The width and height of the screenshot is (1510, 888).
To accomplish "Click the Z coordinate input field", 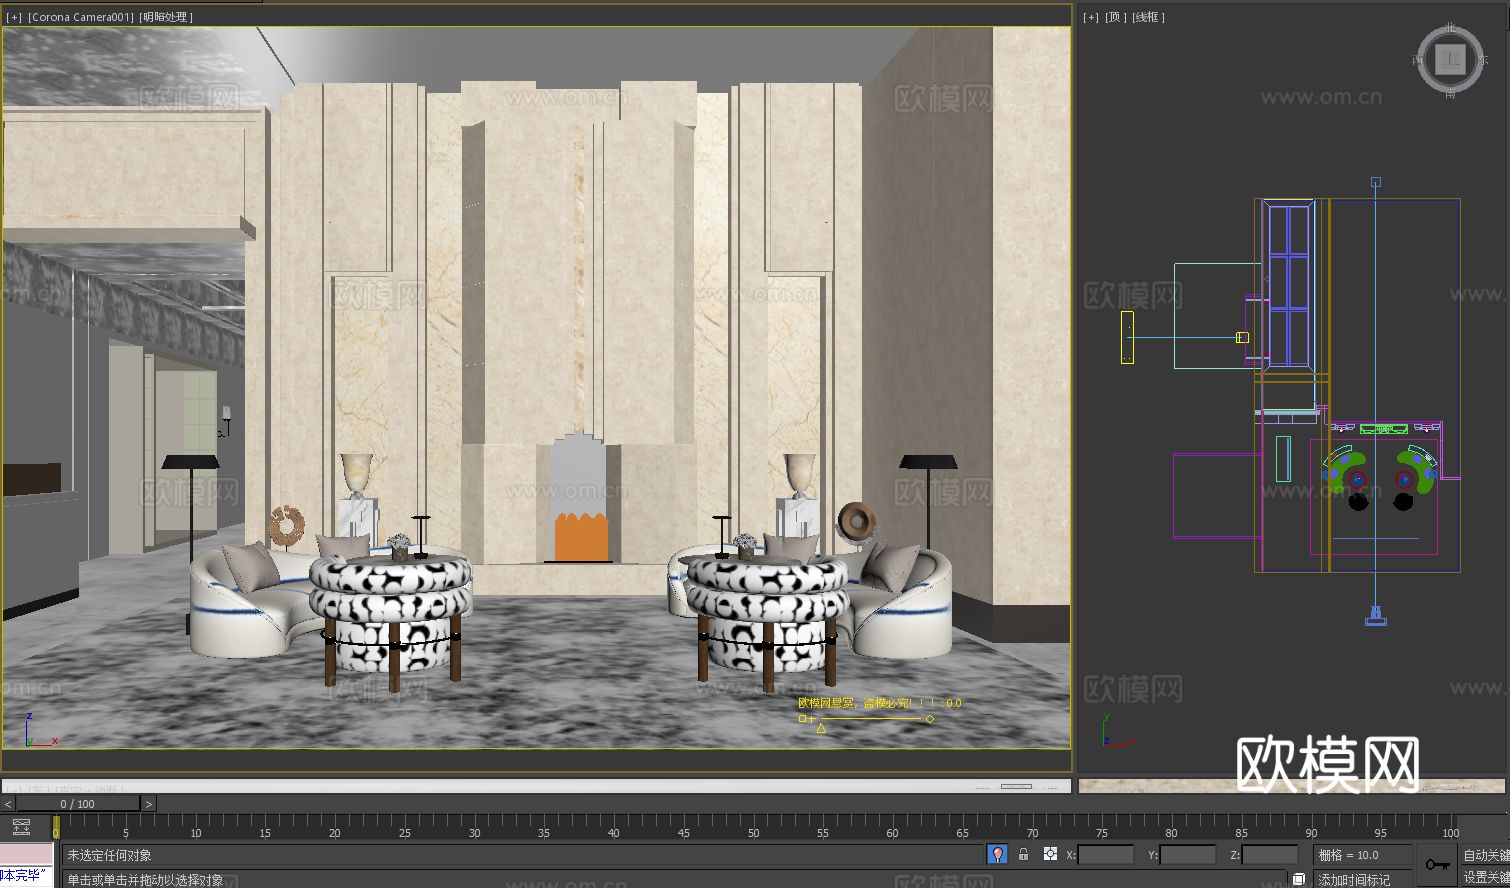I will pyautogui.click(x=1268, y=854).
